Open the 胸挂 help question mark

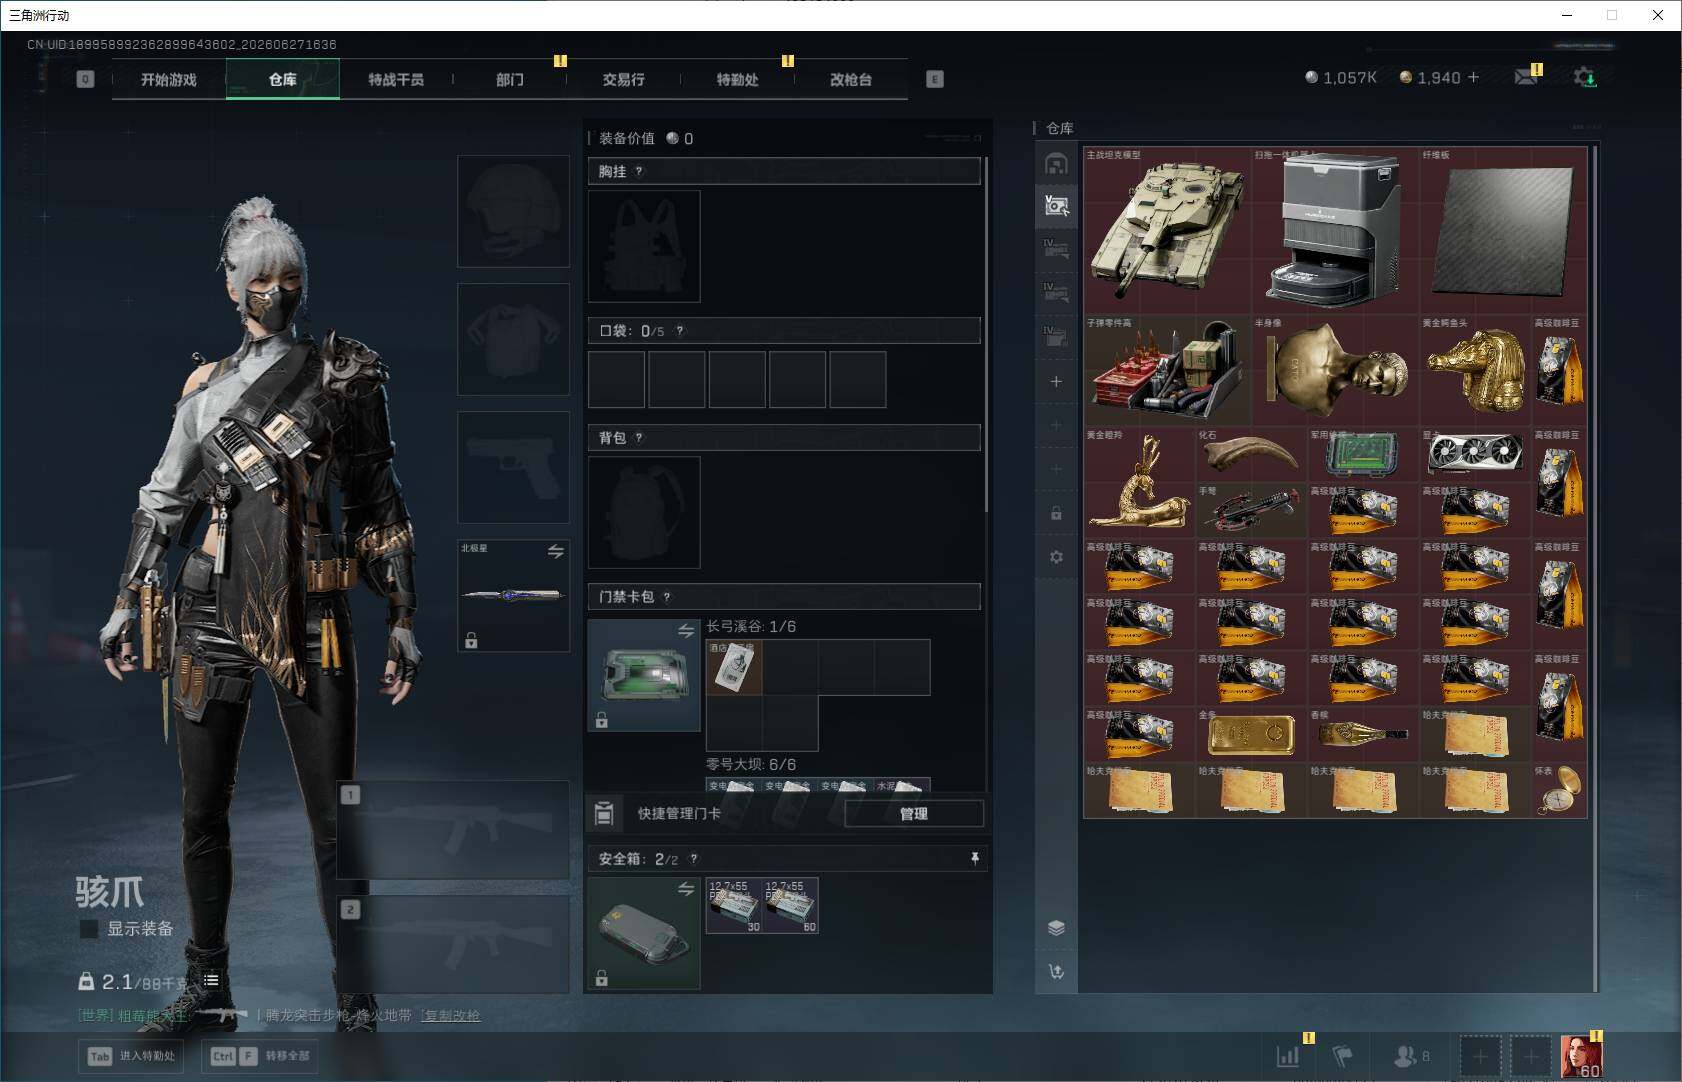(639, 171)
